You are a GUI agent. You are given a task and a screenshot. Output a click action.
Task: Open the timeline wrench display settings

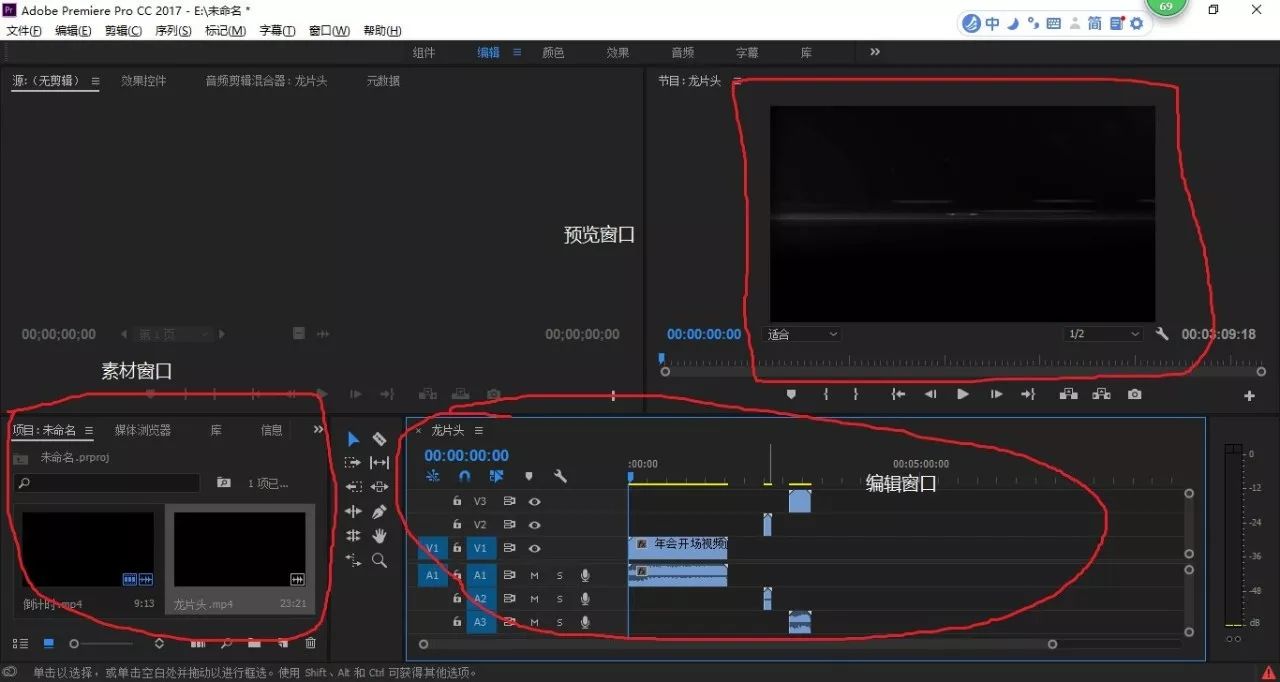click(561, 477)
